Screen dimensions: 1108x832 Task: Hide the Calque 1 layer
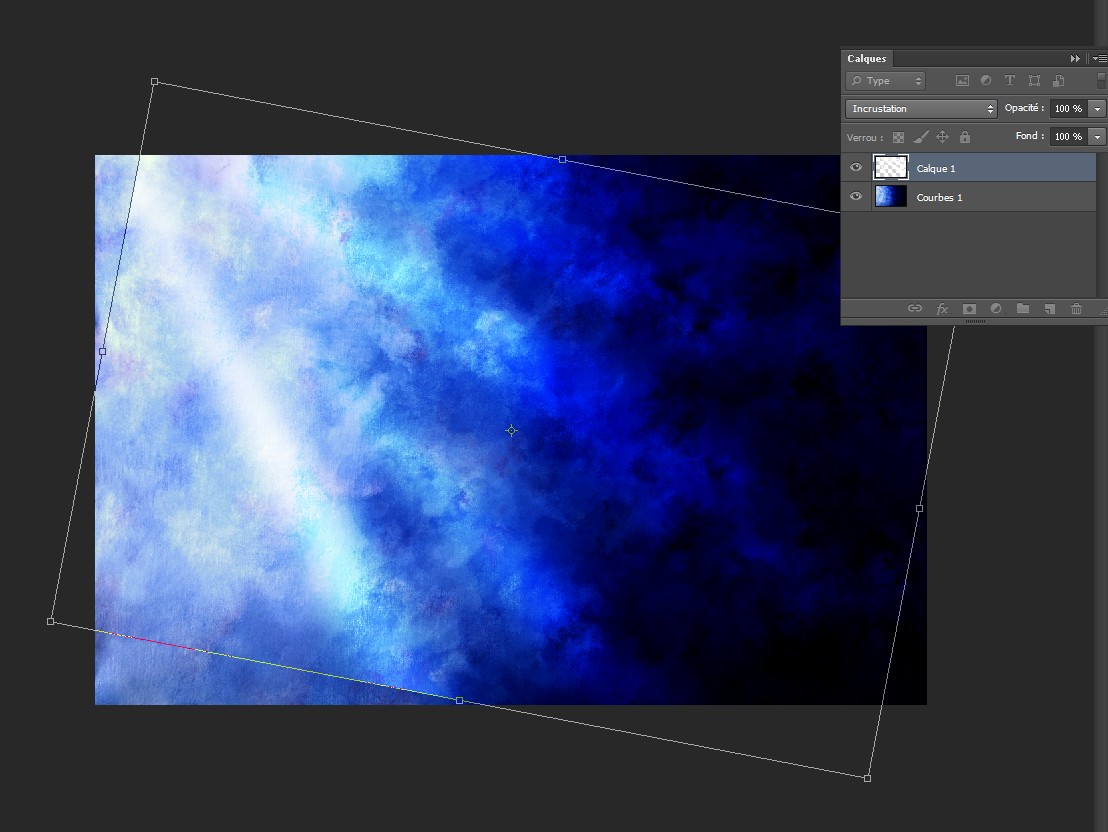pos(856,168)
